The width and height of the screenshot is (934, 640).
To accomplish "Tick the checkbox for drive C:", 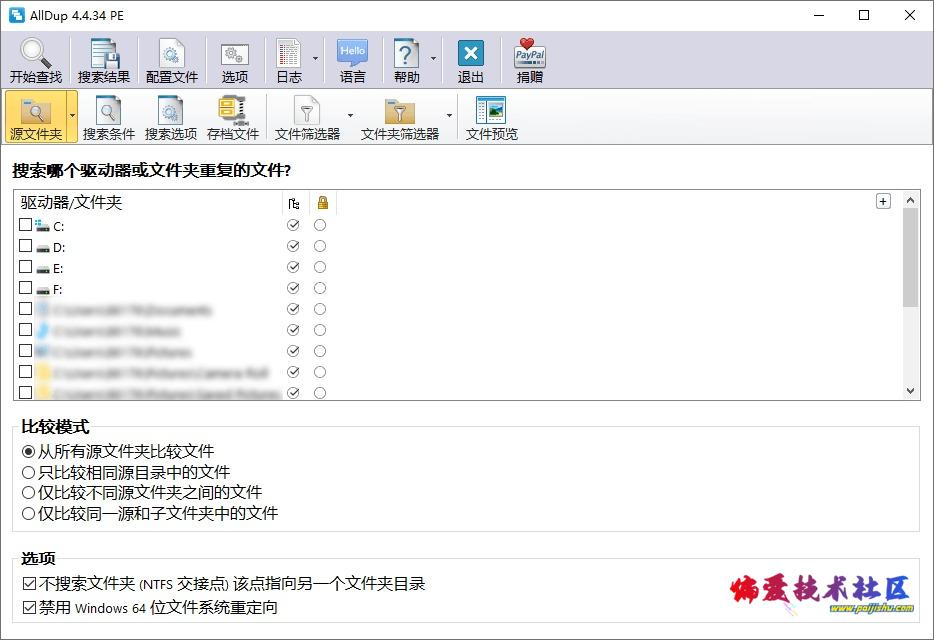I will click(25, 225).
